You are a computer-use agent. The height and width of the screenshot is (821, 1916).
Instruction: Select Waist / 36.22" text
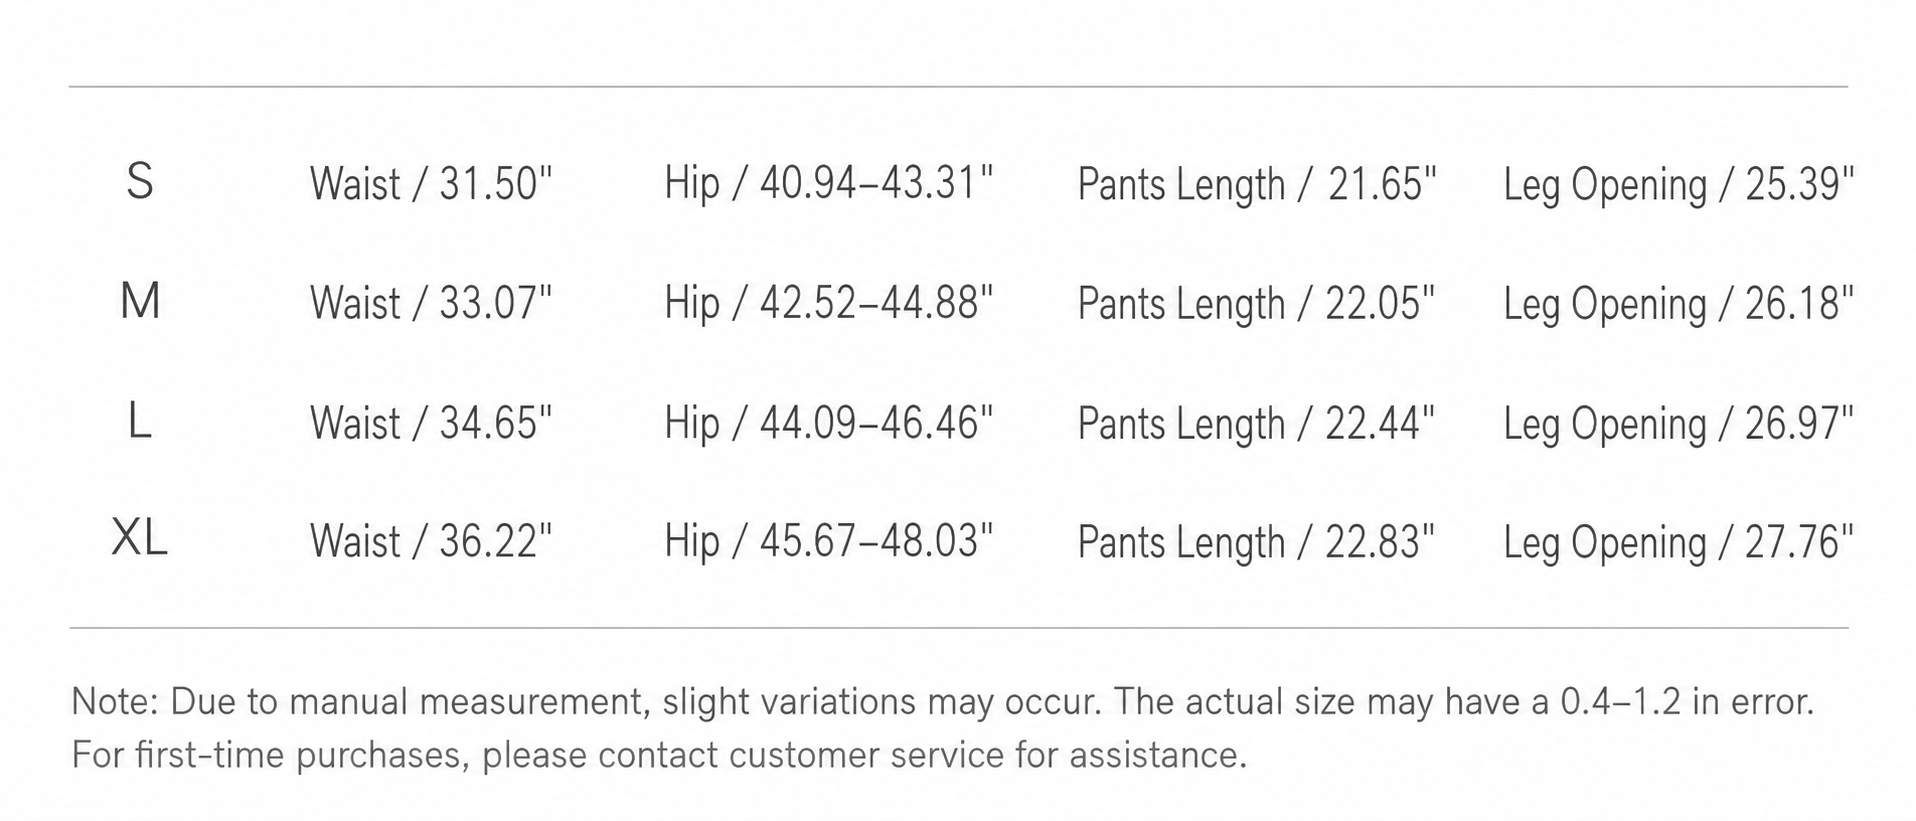click(431, 542)
